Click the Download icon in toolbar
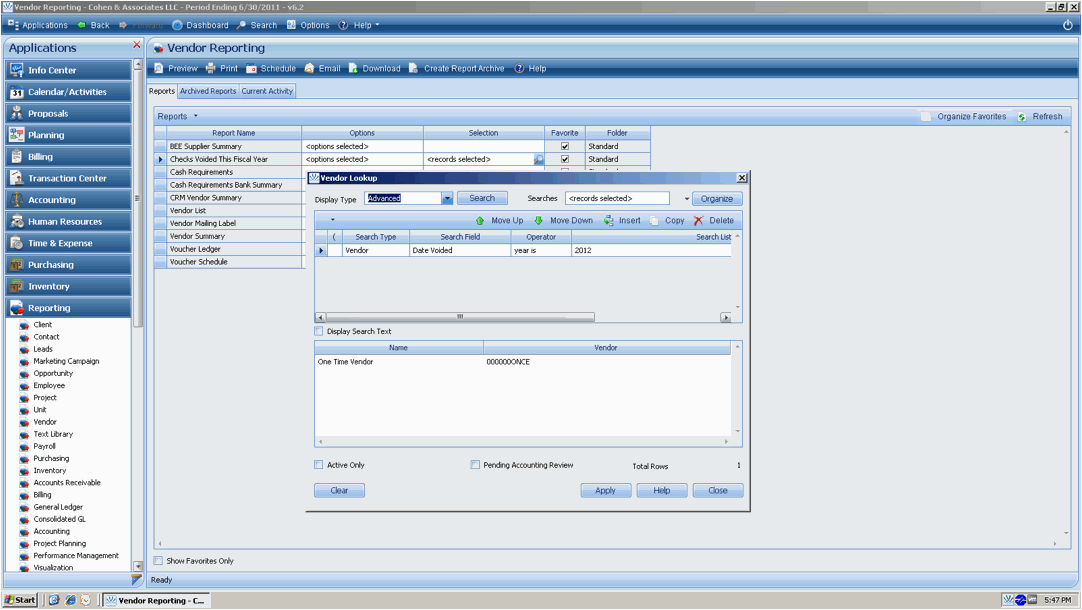Viewport: 1082px width, 610px height. click(353, 69)
